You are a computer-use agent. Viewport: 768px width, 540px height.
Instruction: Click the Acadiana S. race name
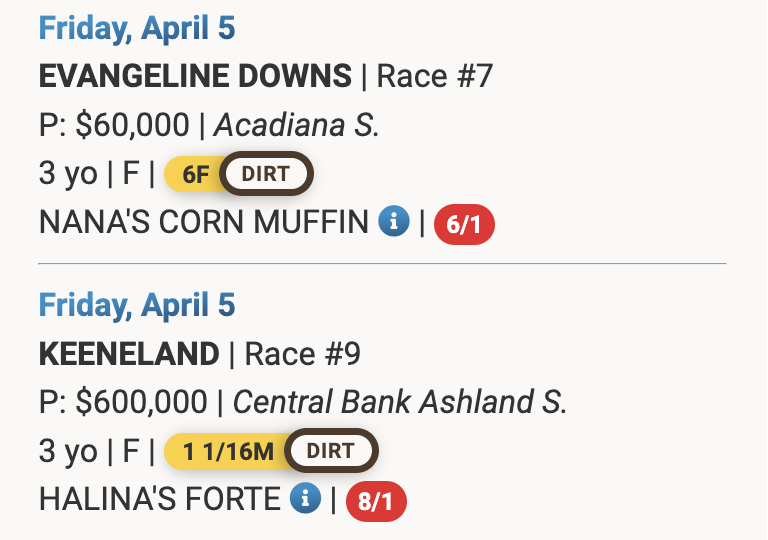297,125
